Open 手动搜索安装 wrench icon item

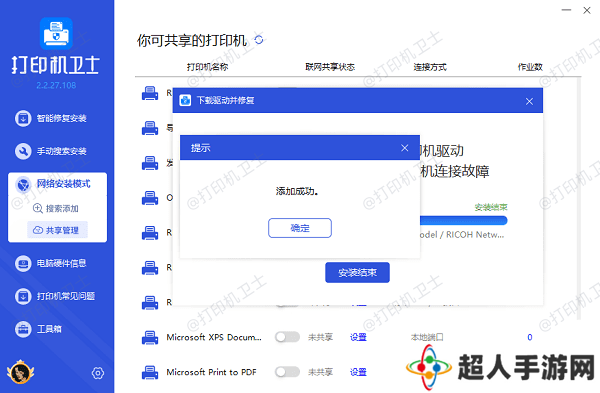(51, 151)
